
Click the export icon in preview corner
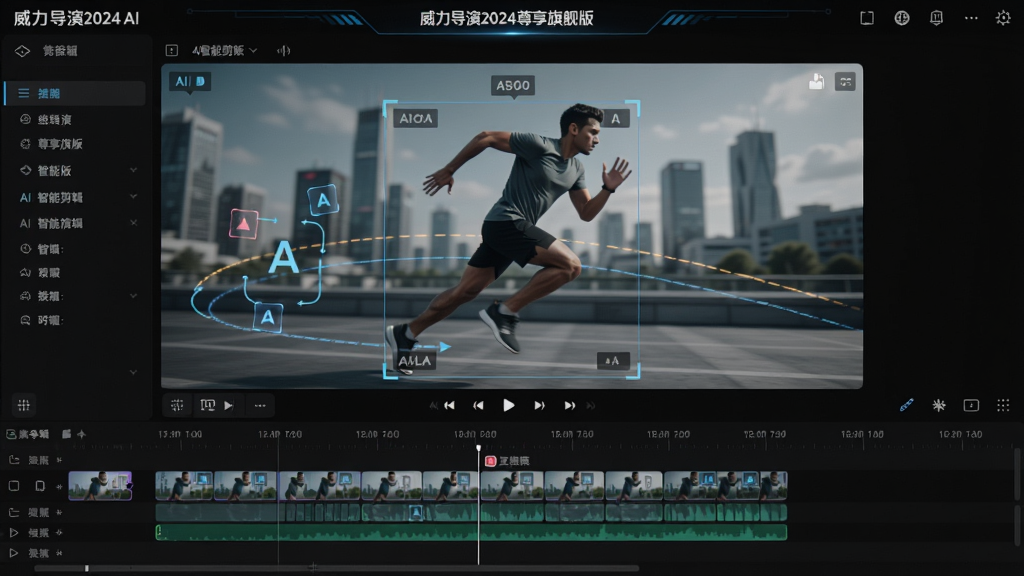816,82
